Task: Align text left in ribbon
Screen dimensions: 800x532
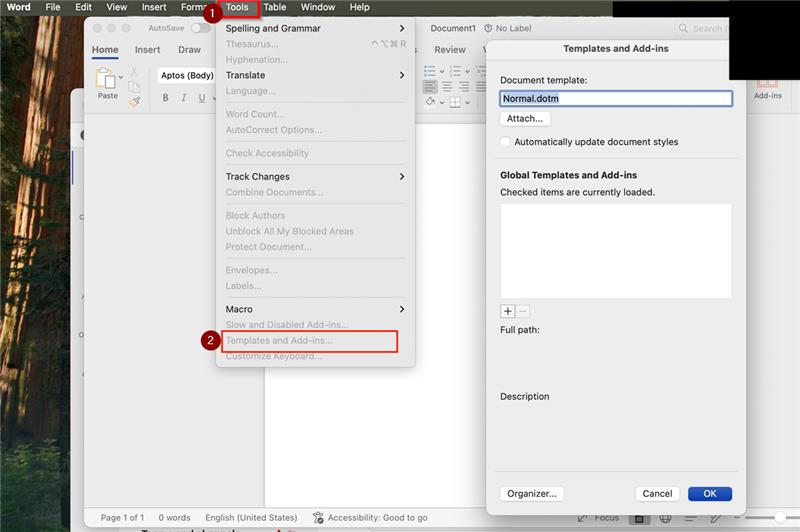Action: coord(430,87)
